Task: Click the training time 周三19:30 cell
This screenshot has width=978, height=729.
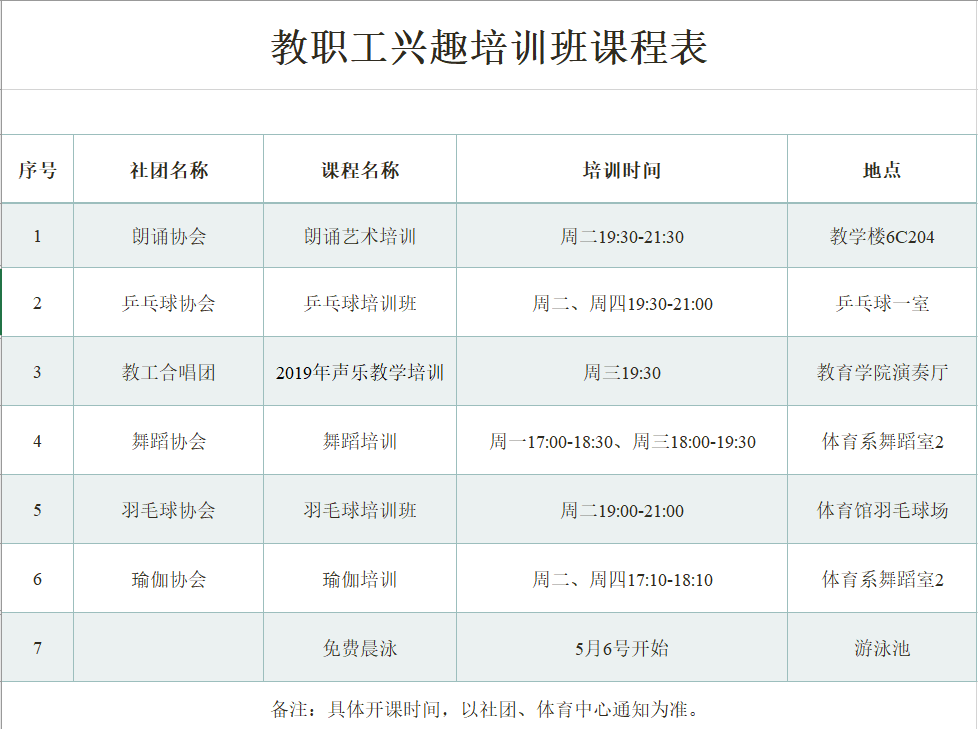Action: coord(622,371)
